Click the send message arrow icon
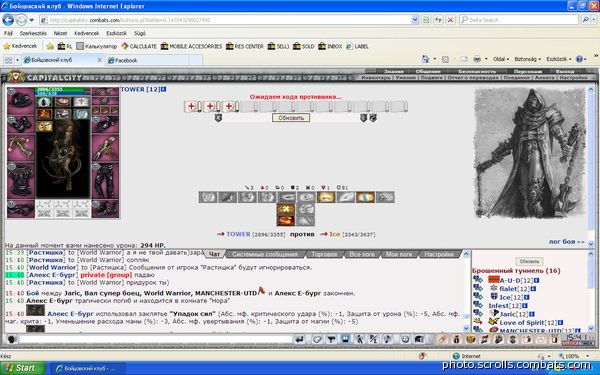 pyautogui.click(x=300, y=339)
